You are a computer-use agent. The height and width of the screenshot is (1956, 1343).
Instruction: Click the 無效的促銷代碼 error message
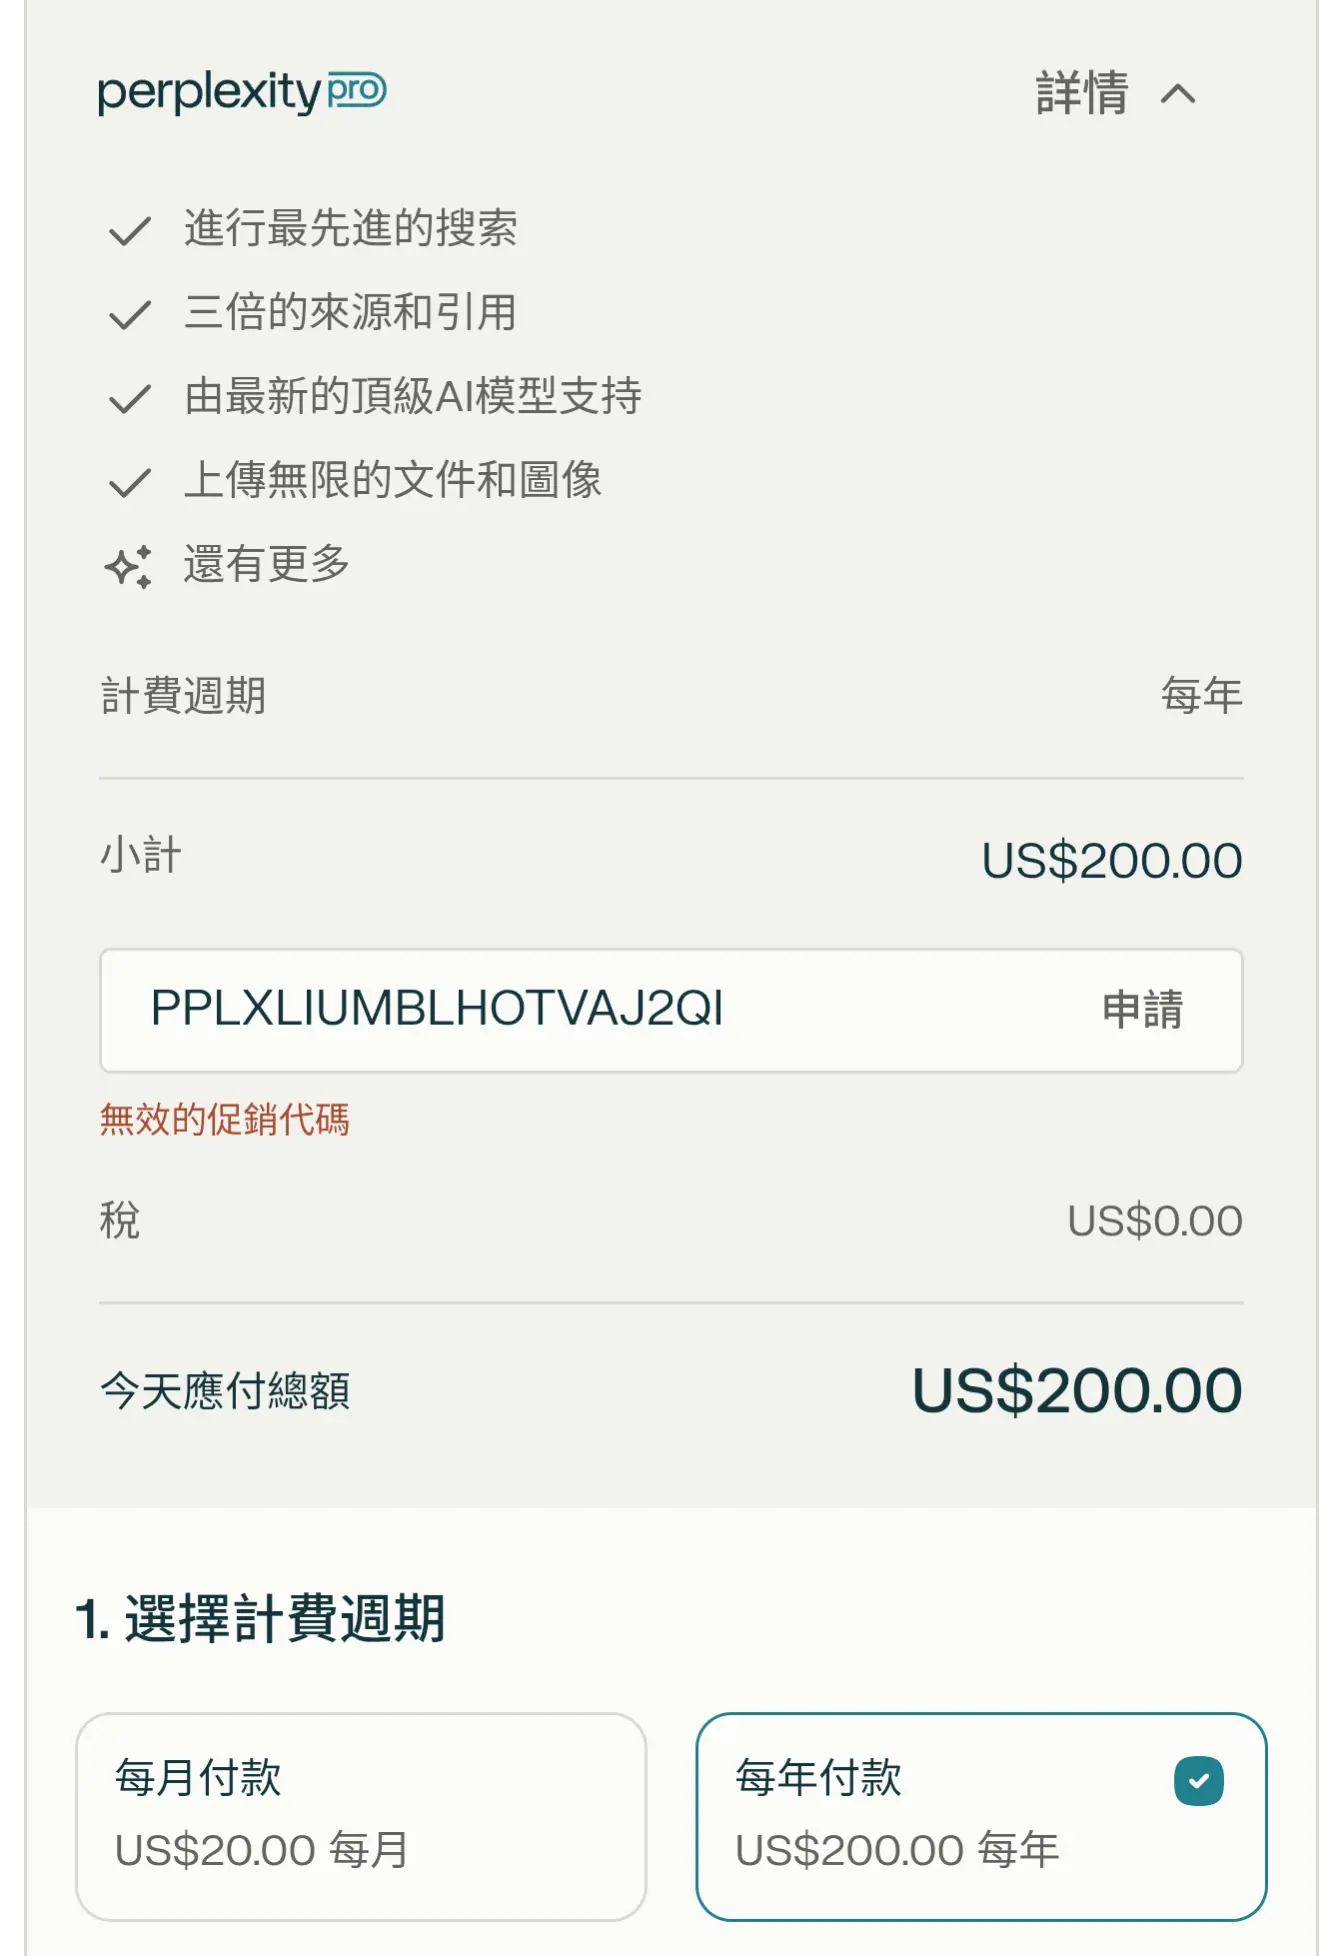[225, 1119]
